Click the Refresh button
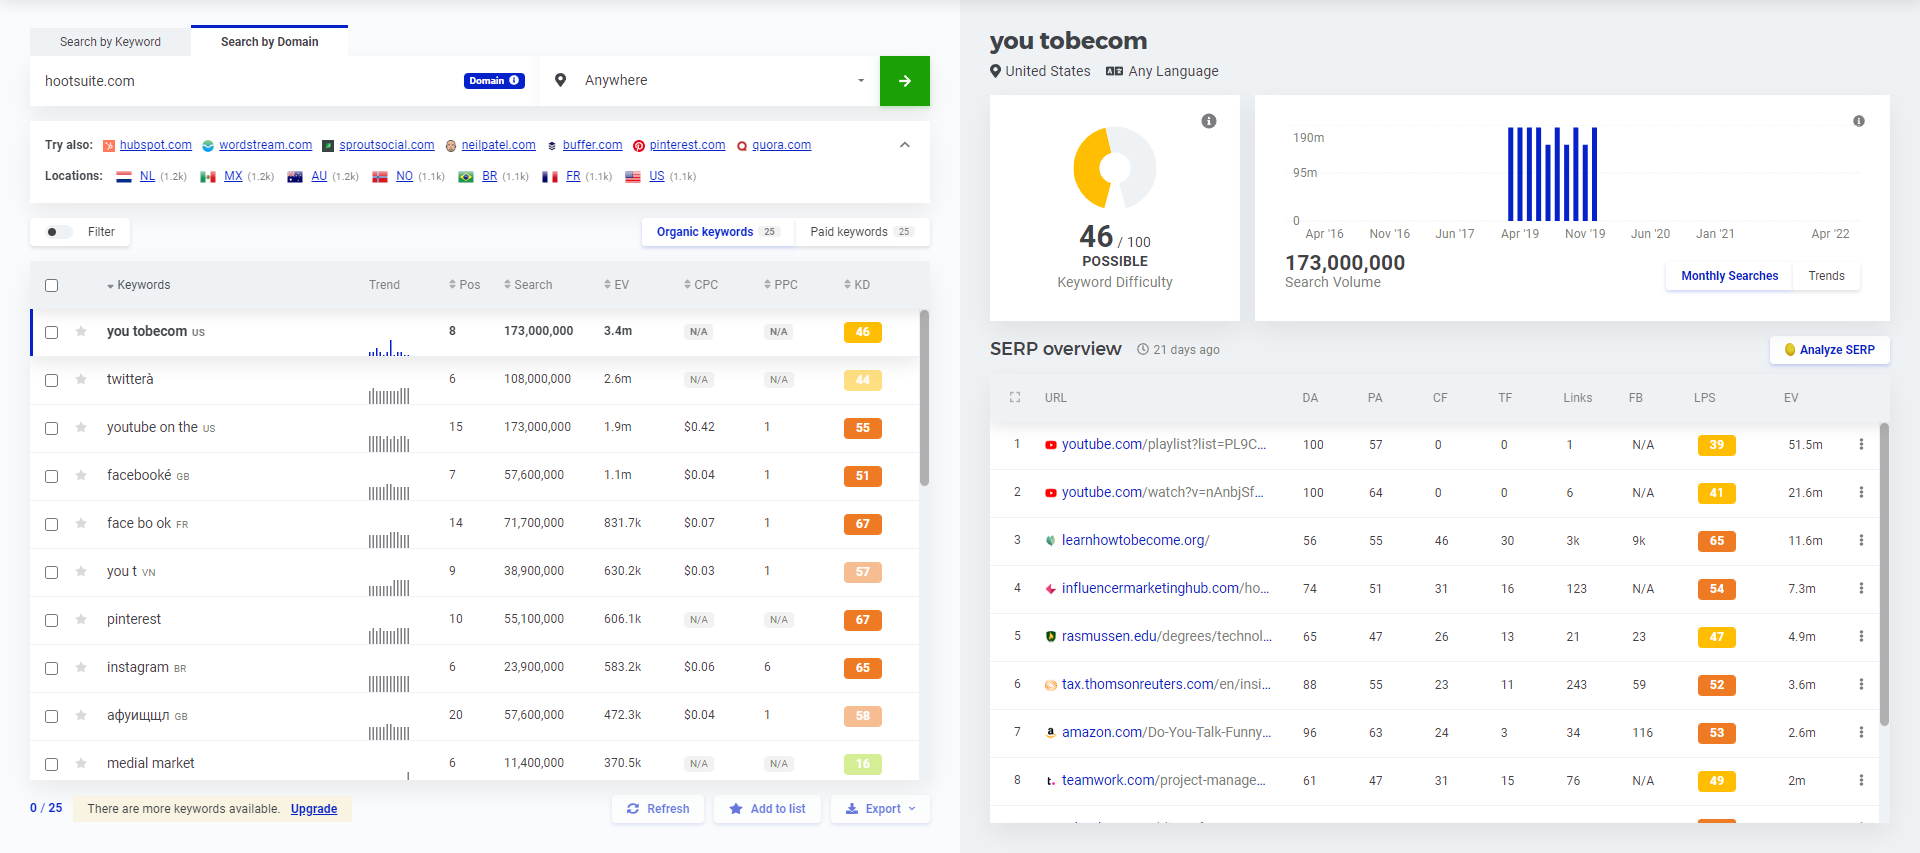 [658, 809]
